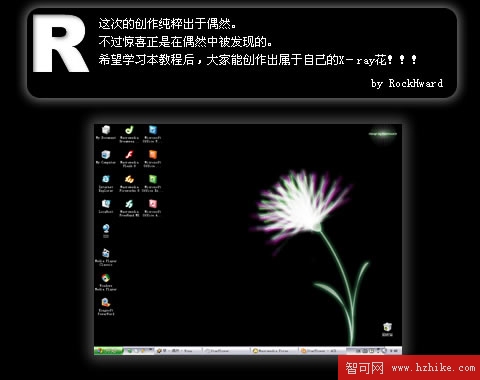
Task: Open the My Computer desktop icon
Action: tap(106, 157)
